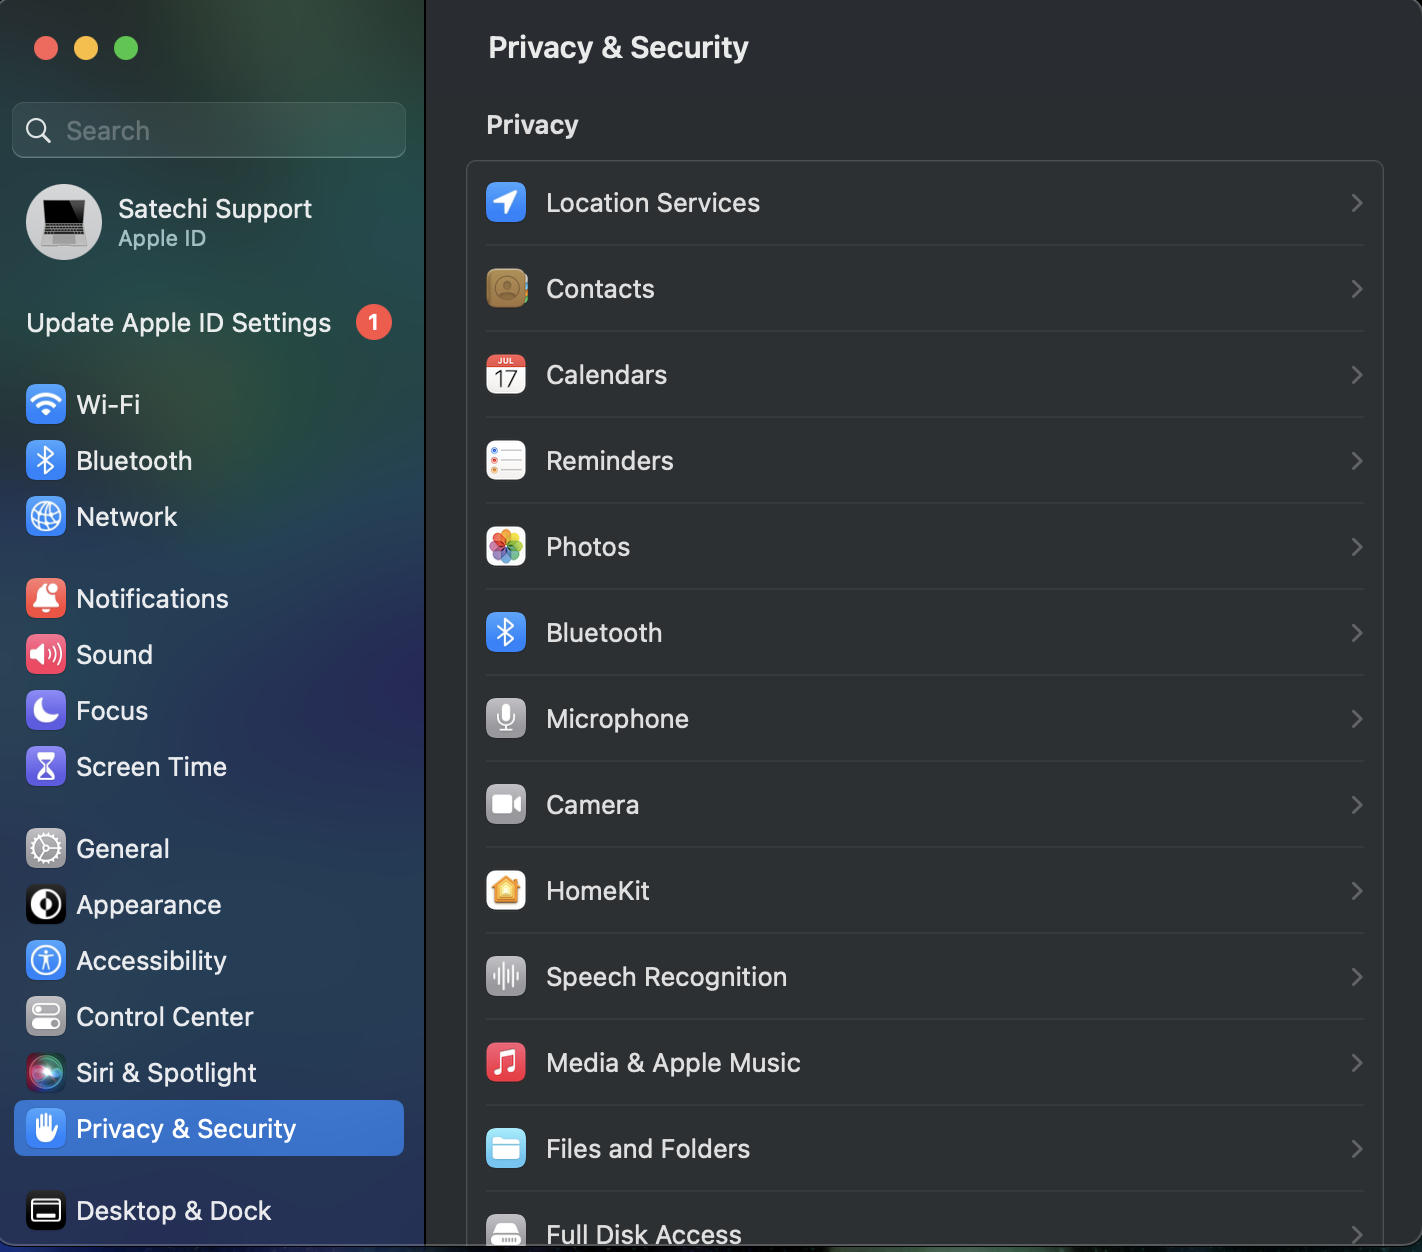The height and width of the screenshot is (1252, 1422).
Task: Go to Sound settings
Action: tap(209, 655)
